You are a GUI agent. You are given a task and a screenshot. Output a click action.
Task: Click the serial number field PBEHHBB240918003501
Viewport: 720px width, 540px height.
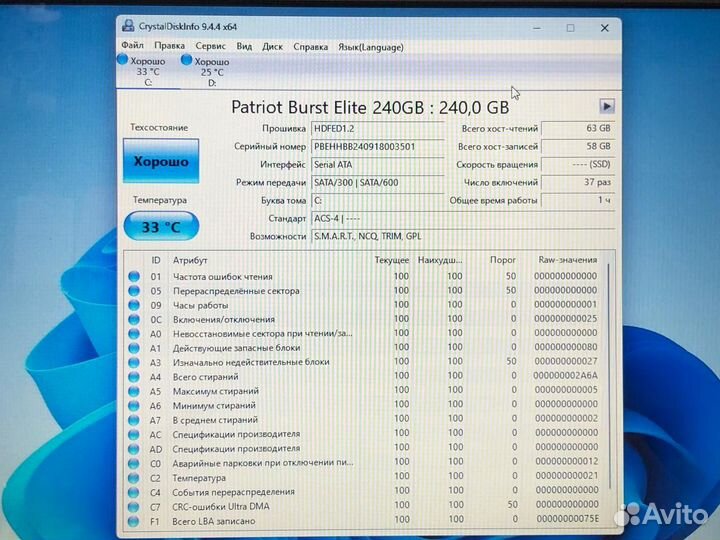click(377, 146)
